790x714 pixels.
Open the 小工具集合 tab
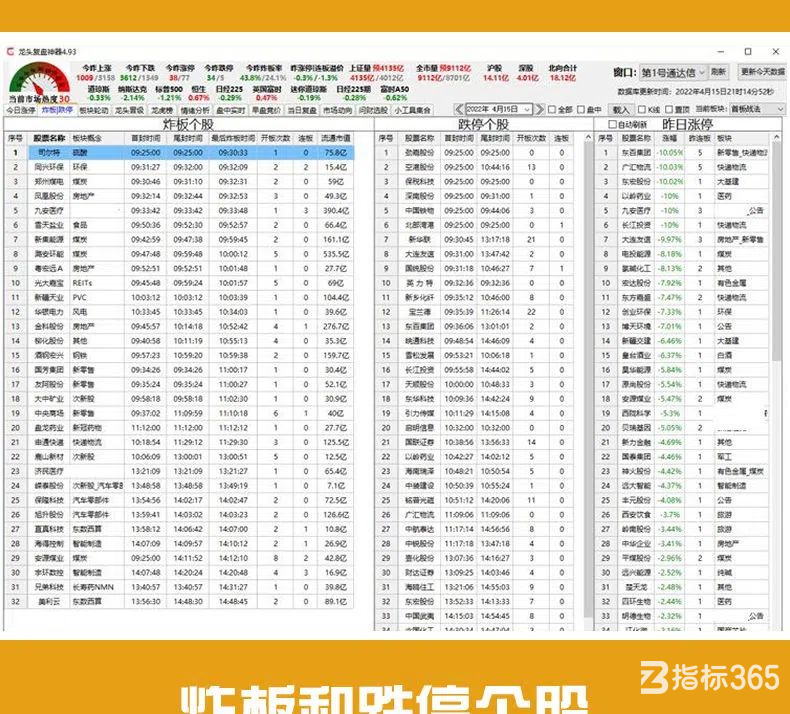pos(413,110)
